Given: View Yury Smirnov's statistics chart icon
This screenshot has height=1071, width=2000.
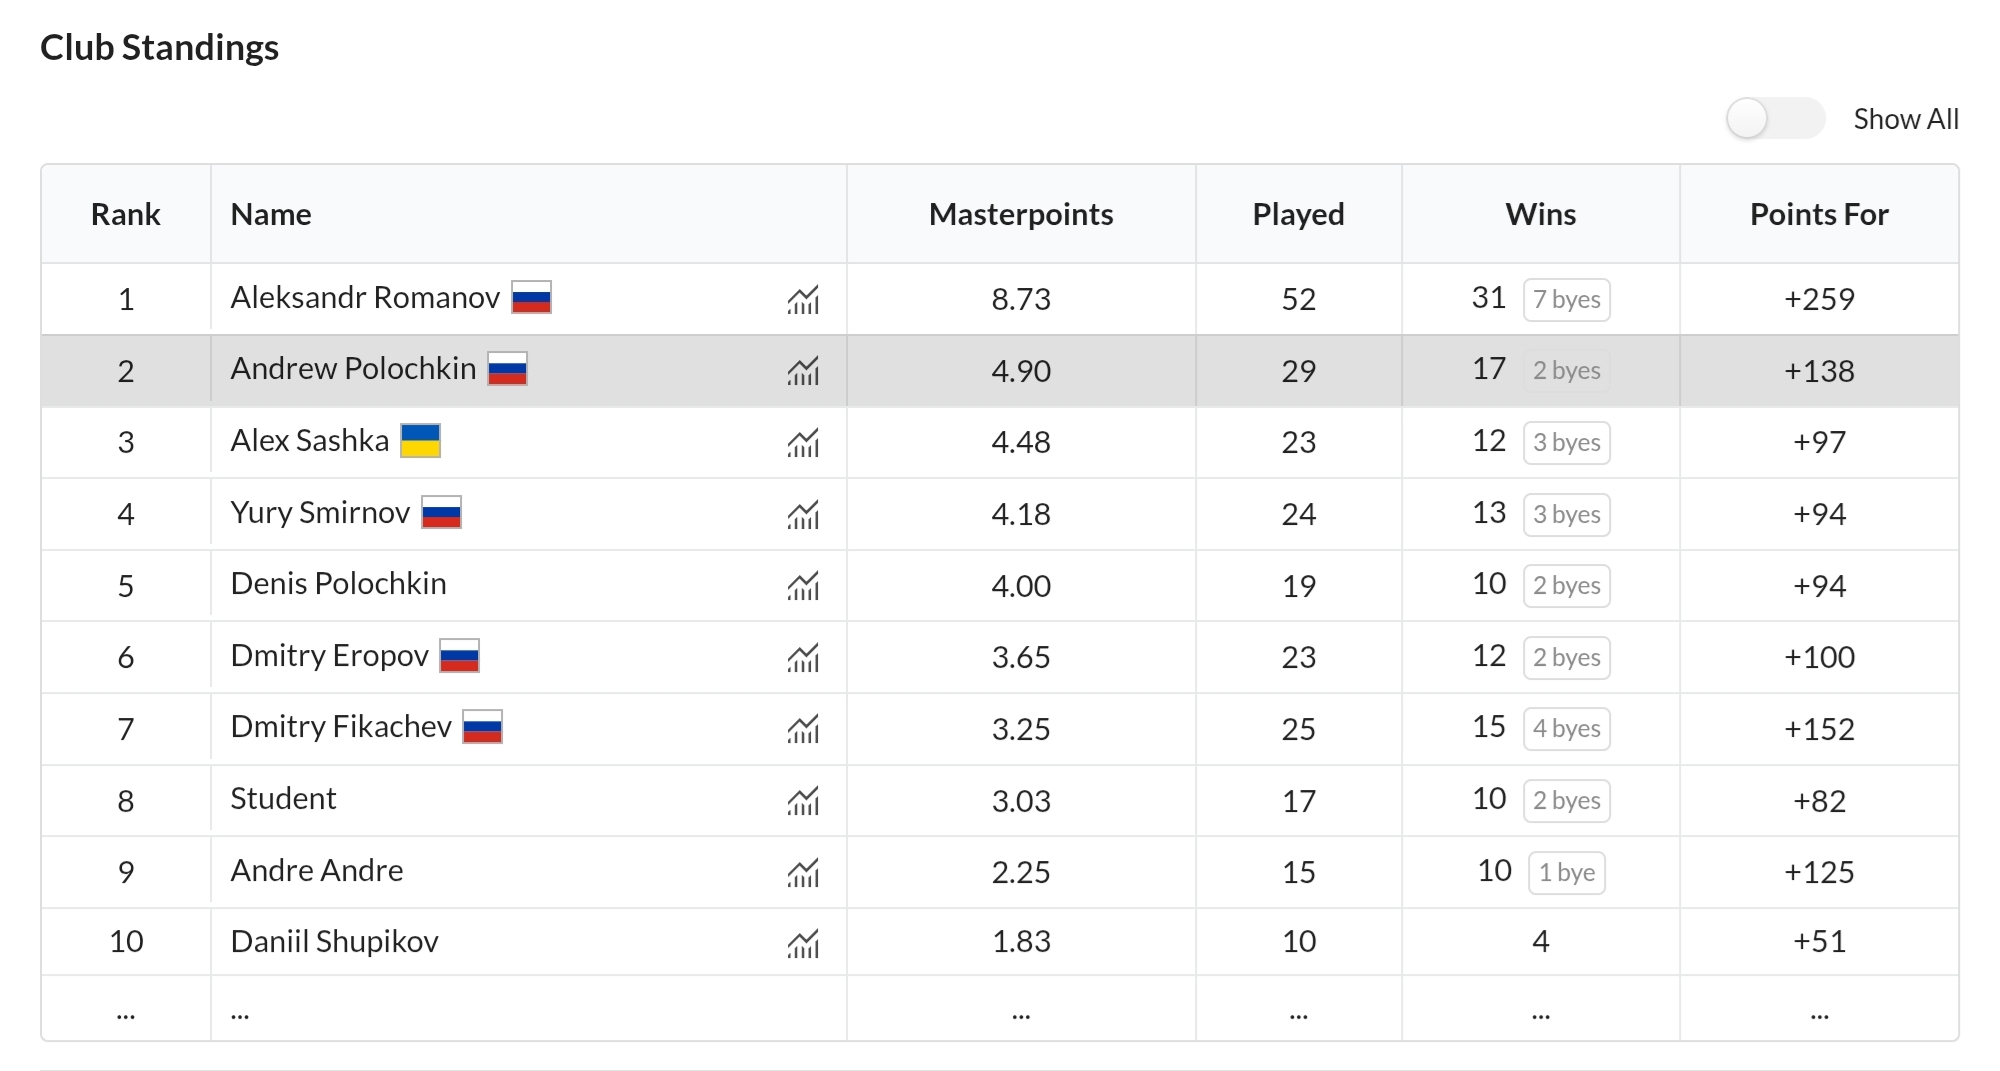Looking at the screenshot, I should coord(803,515).
